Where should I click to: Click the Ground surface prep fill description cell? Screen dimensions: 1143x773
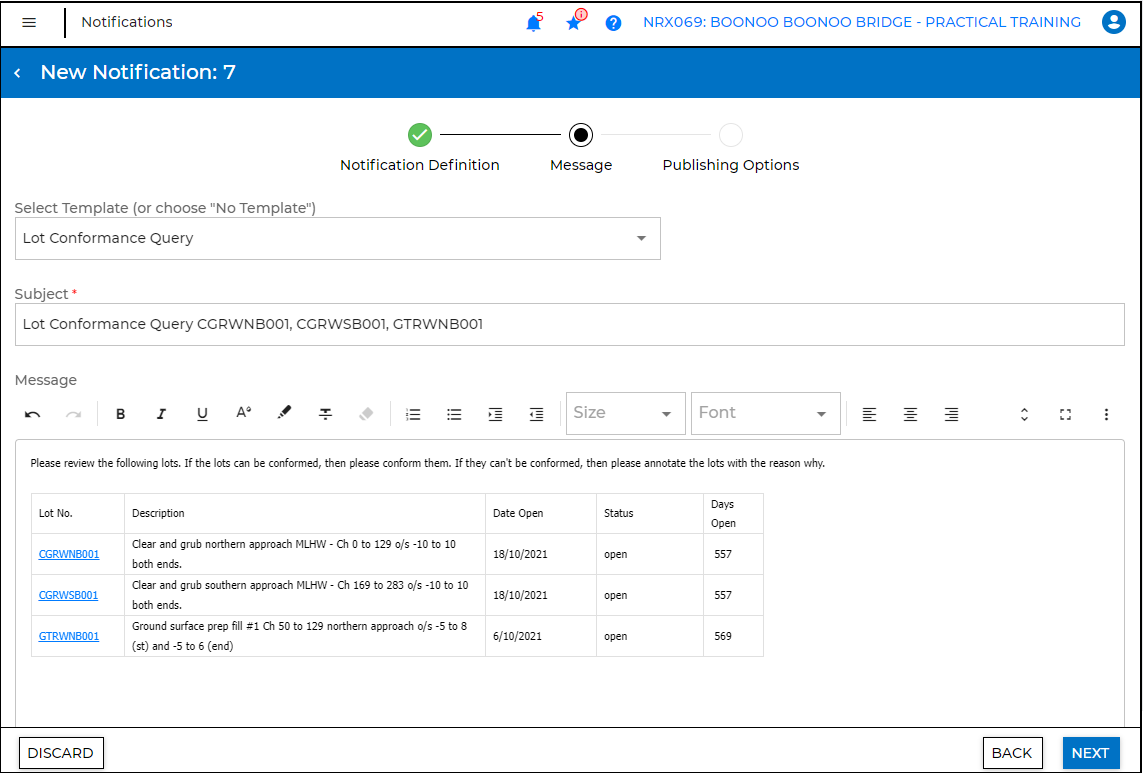[305, 636]
